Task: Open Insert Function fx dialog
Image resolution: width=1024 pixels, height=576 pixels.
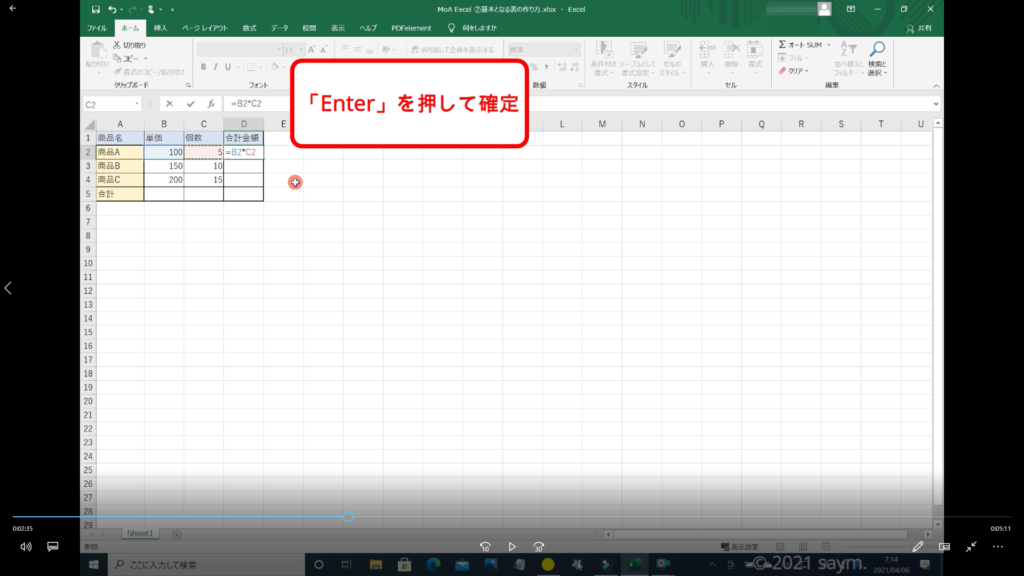Action: [x=210, y=104]
